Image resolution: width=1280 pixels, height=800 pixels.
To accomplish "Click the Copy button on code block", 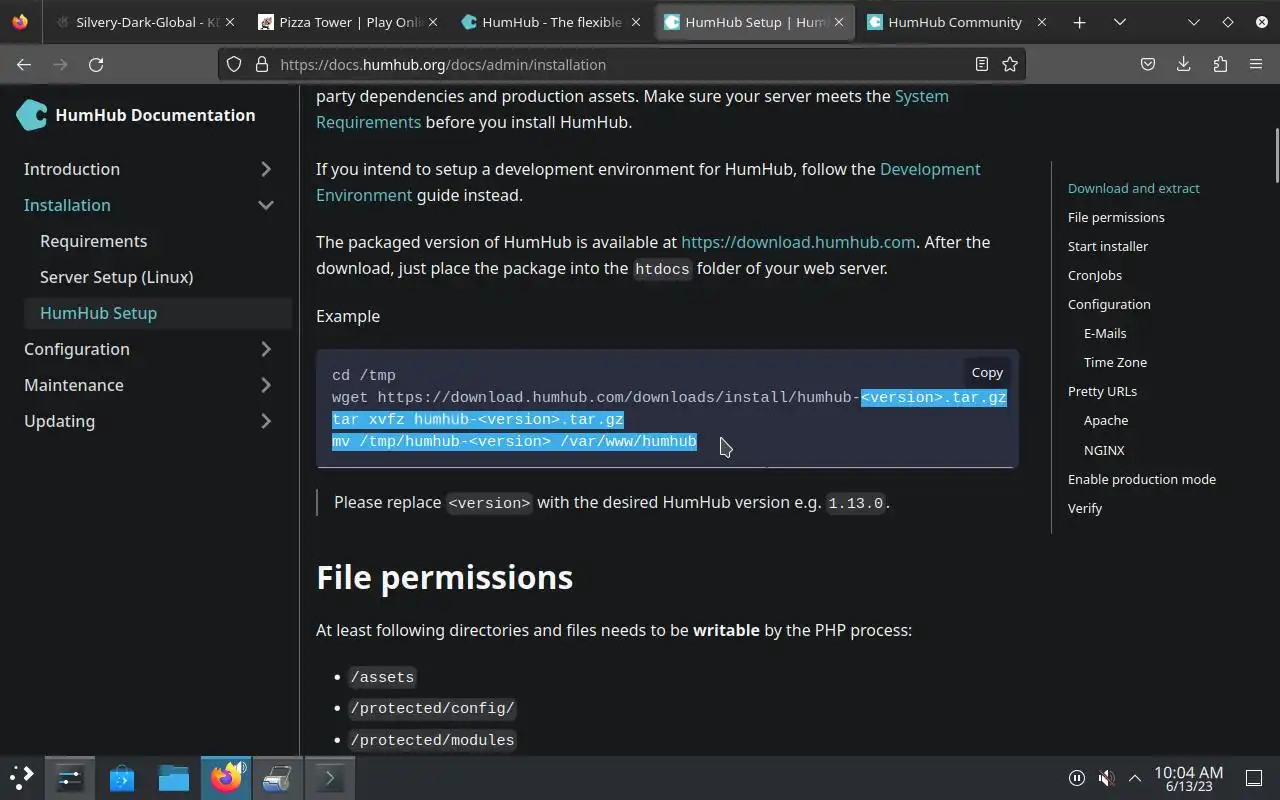I will pos(987,372).
